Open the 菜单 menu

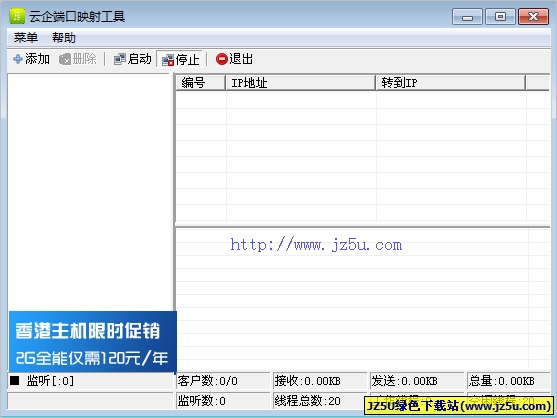pos(26,38)
